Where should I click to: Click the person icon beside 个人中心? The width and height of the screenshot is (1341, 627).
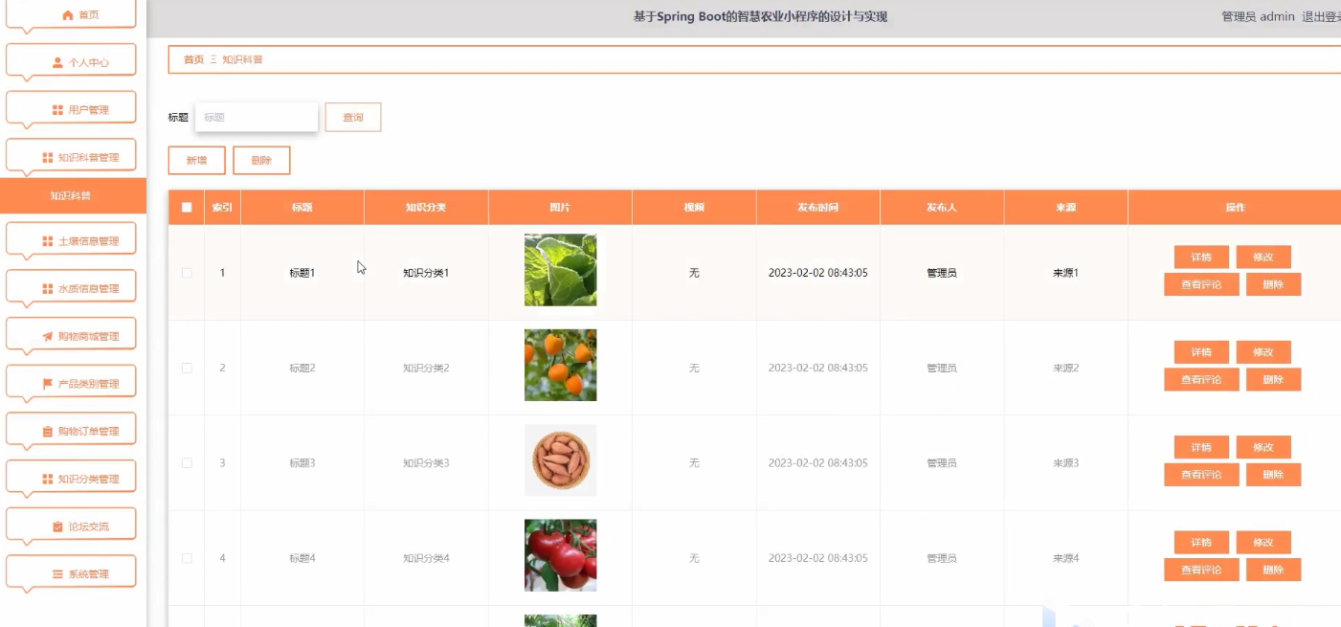[x=58, y=62]
